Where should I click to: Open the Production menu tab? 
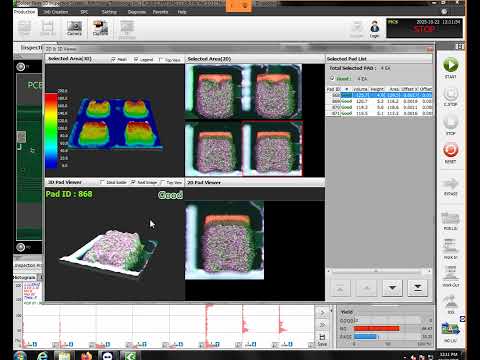point(25,12)
